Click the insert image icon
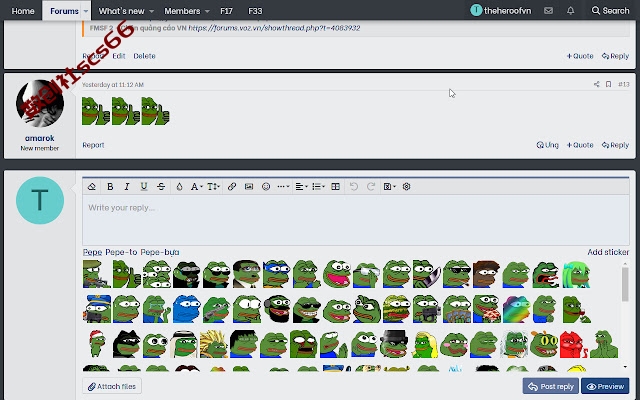 [249, 187]
